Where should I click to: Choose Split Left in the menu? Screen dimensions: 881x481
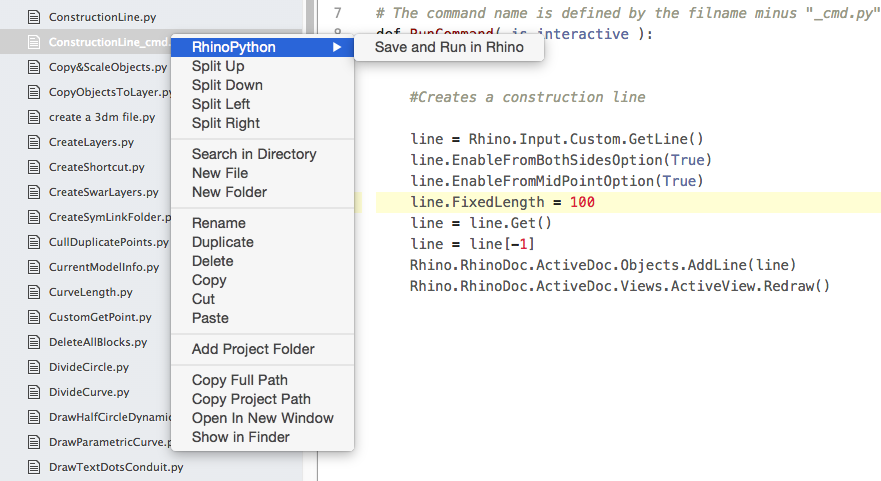pyautogui.click(x=262, y=105)
